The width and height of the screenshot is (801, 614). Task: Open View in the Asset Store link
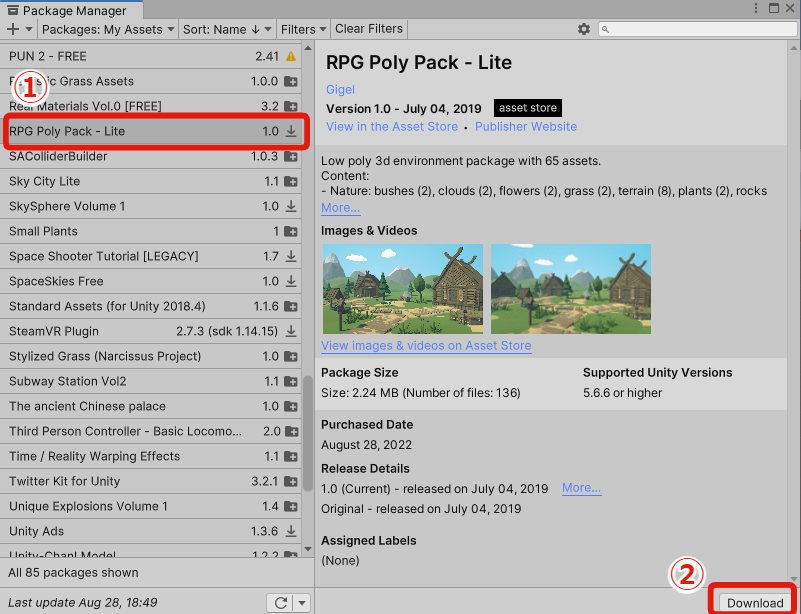click(392, 127)
